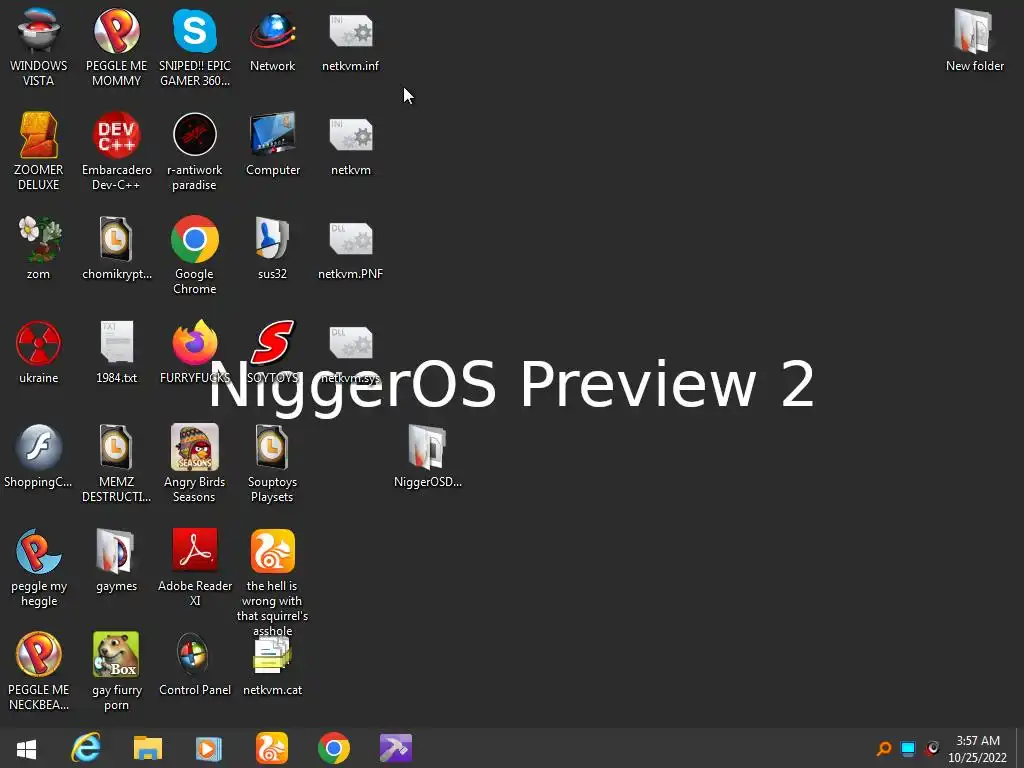Select the Souptoys Playsets icon
The height and width of the screenshot is (768, 1024).
tap(272, 463)
